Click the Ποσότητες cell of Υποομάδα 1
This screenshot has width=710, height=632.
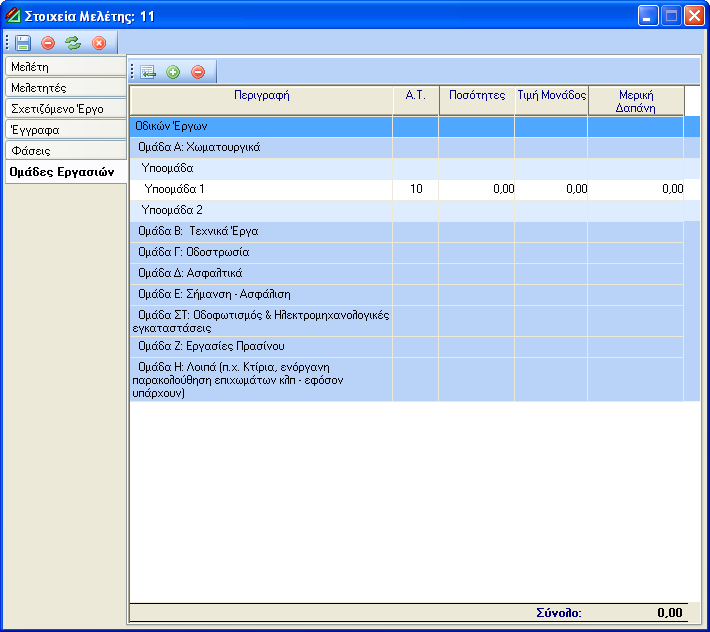click(476, 189)
